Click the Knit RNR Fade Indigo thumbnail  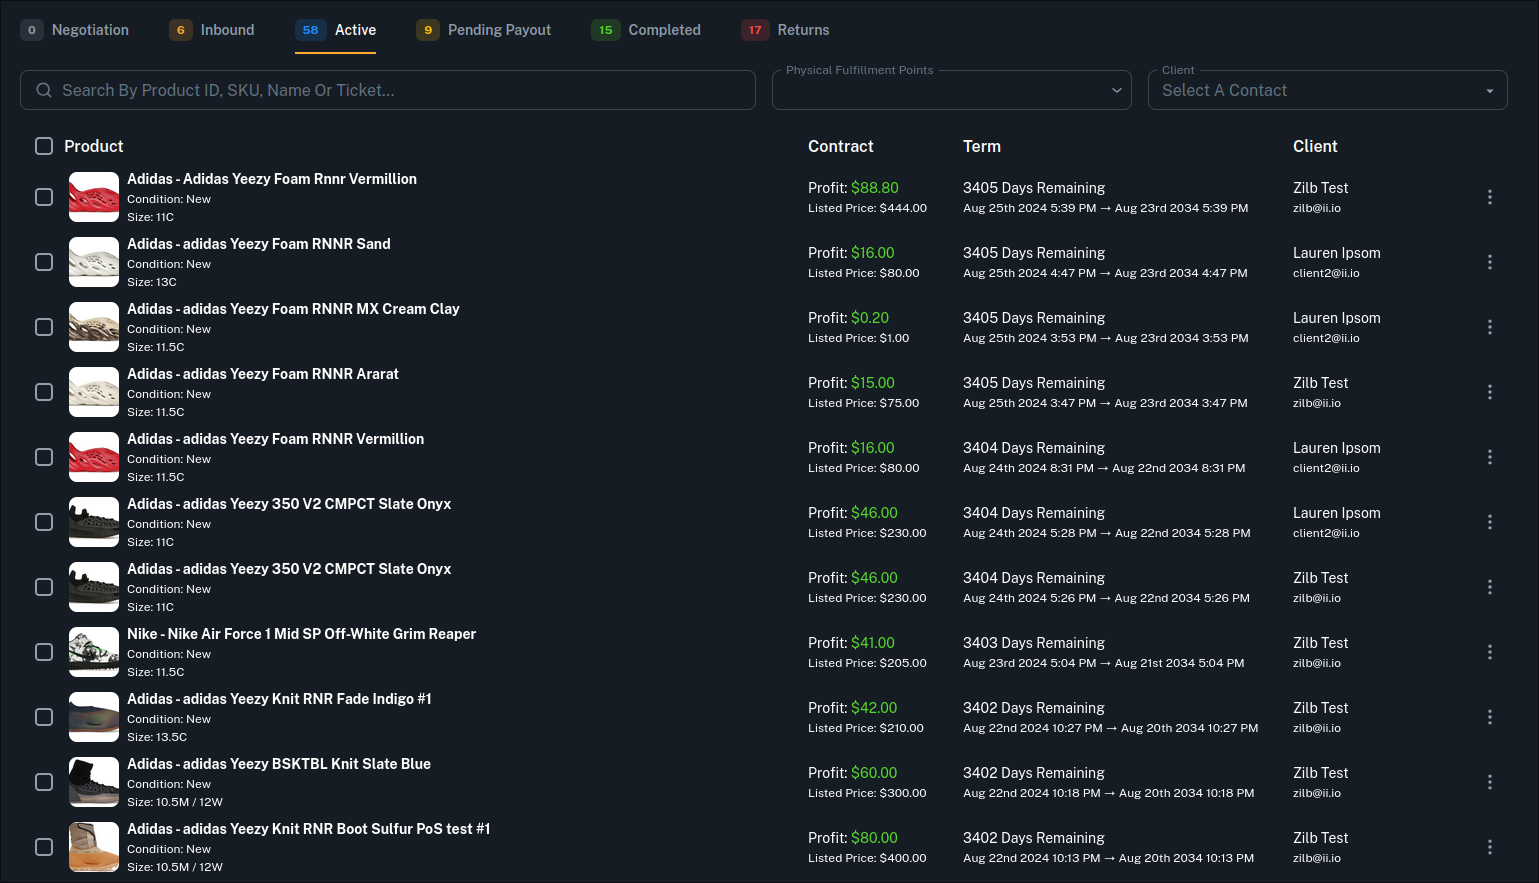click(94, 717)
